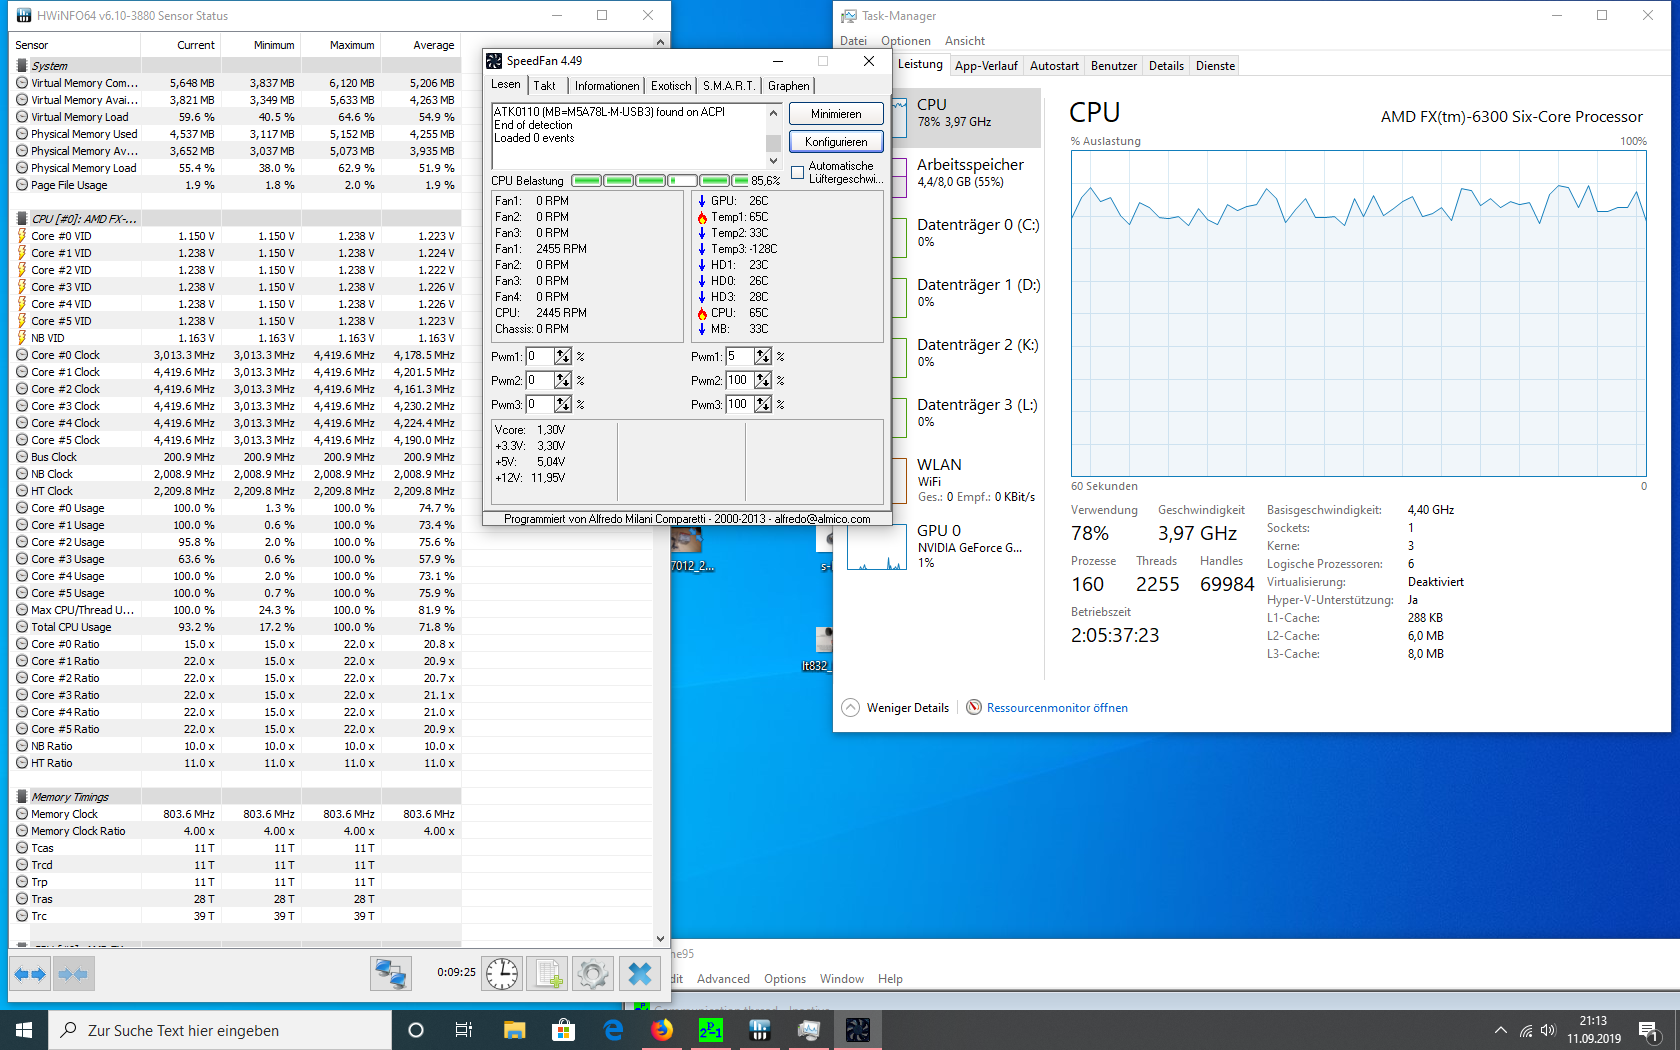The height and width of the screenshot is (1050, 1680).
Task: Open the Optionen menu in Task Manager
Action: tap(905, 41)
